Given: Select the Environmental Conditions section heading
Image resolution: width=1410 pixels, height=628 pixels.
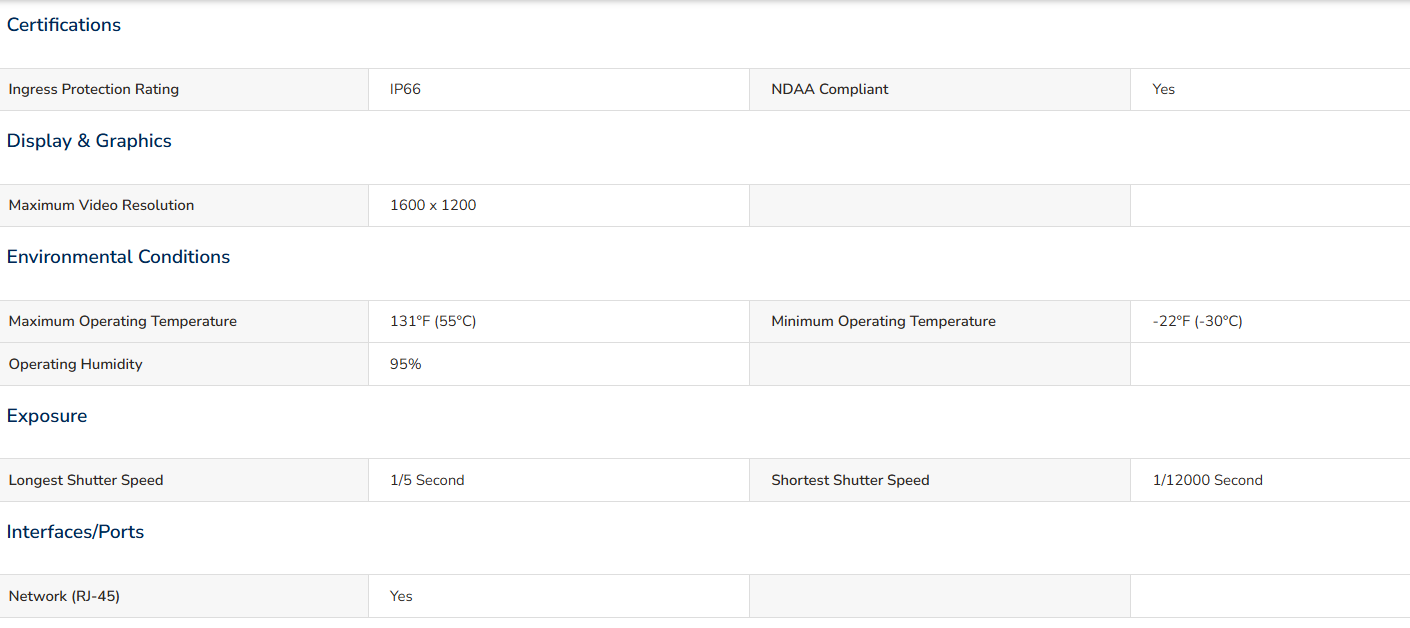Looking at the screenshot, I should pos(118,257).
